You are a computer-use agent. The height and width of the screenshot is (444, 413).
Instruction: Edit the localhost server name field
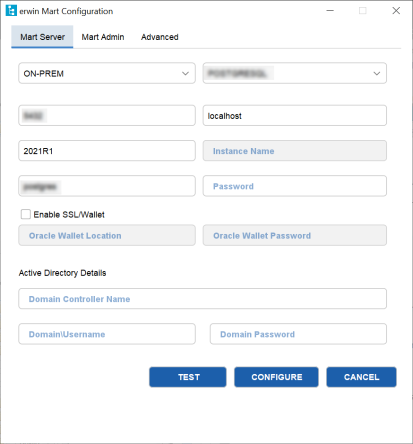tap(295, 116)
